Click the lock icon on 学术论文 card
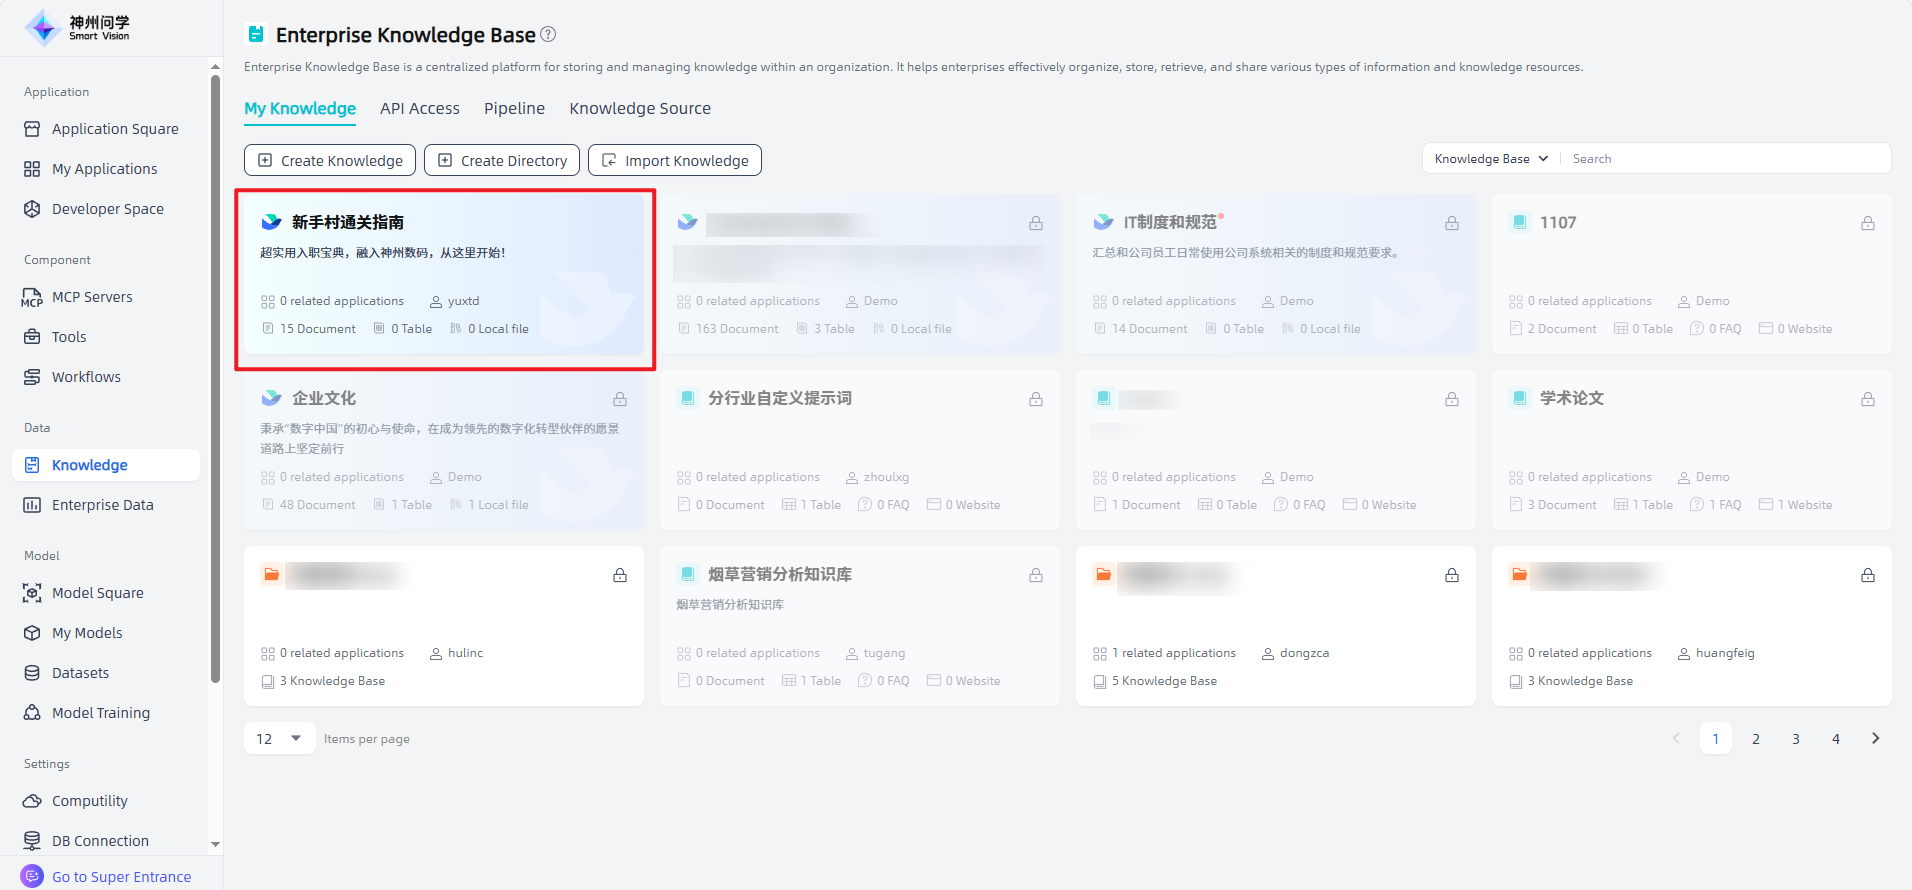Image resolution: width=1912 pixels, height=890 pixels. [x=1867, y=399]
